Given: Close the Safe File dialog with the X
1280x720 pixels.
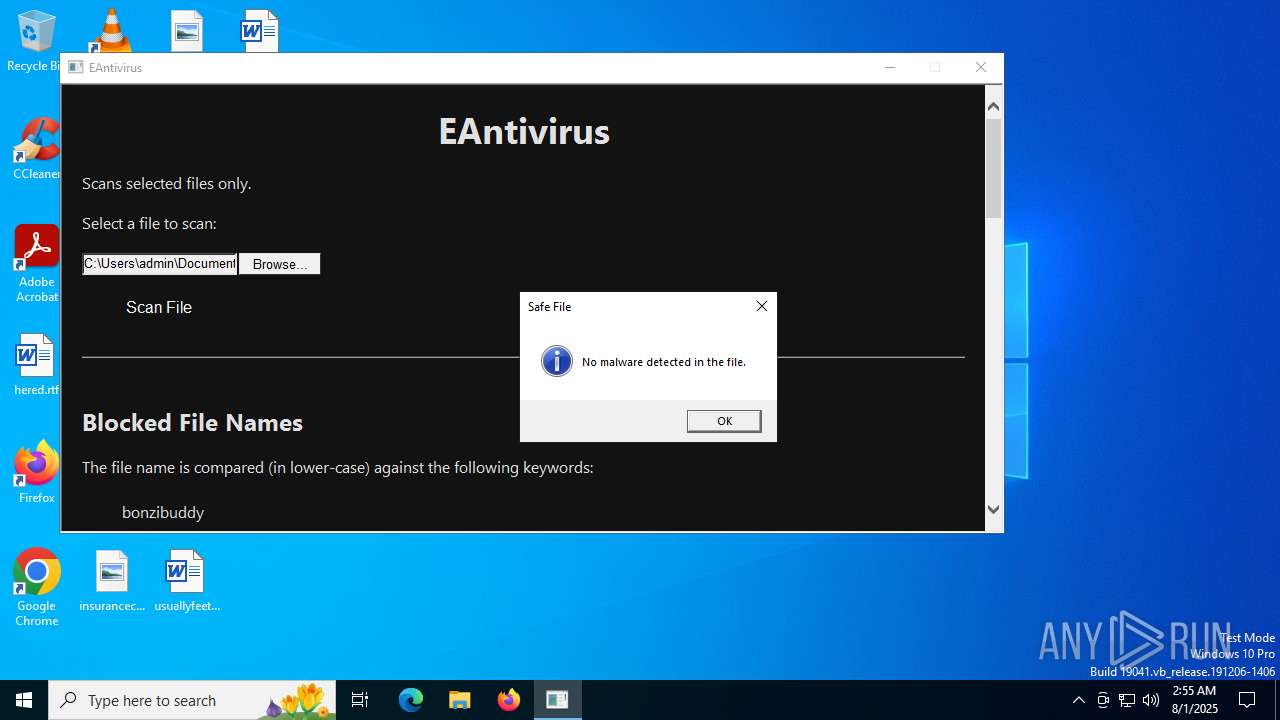Looking at the screenshot, I should 762,306.
